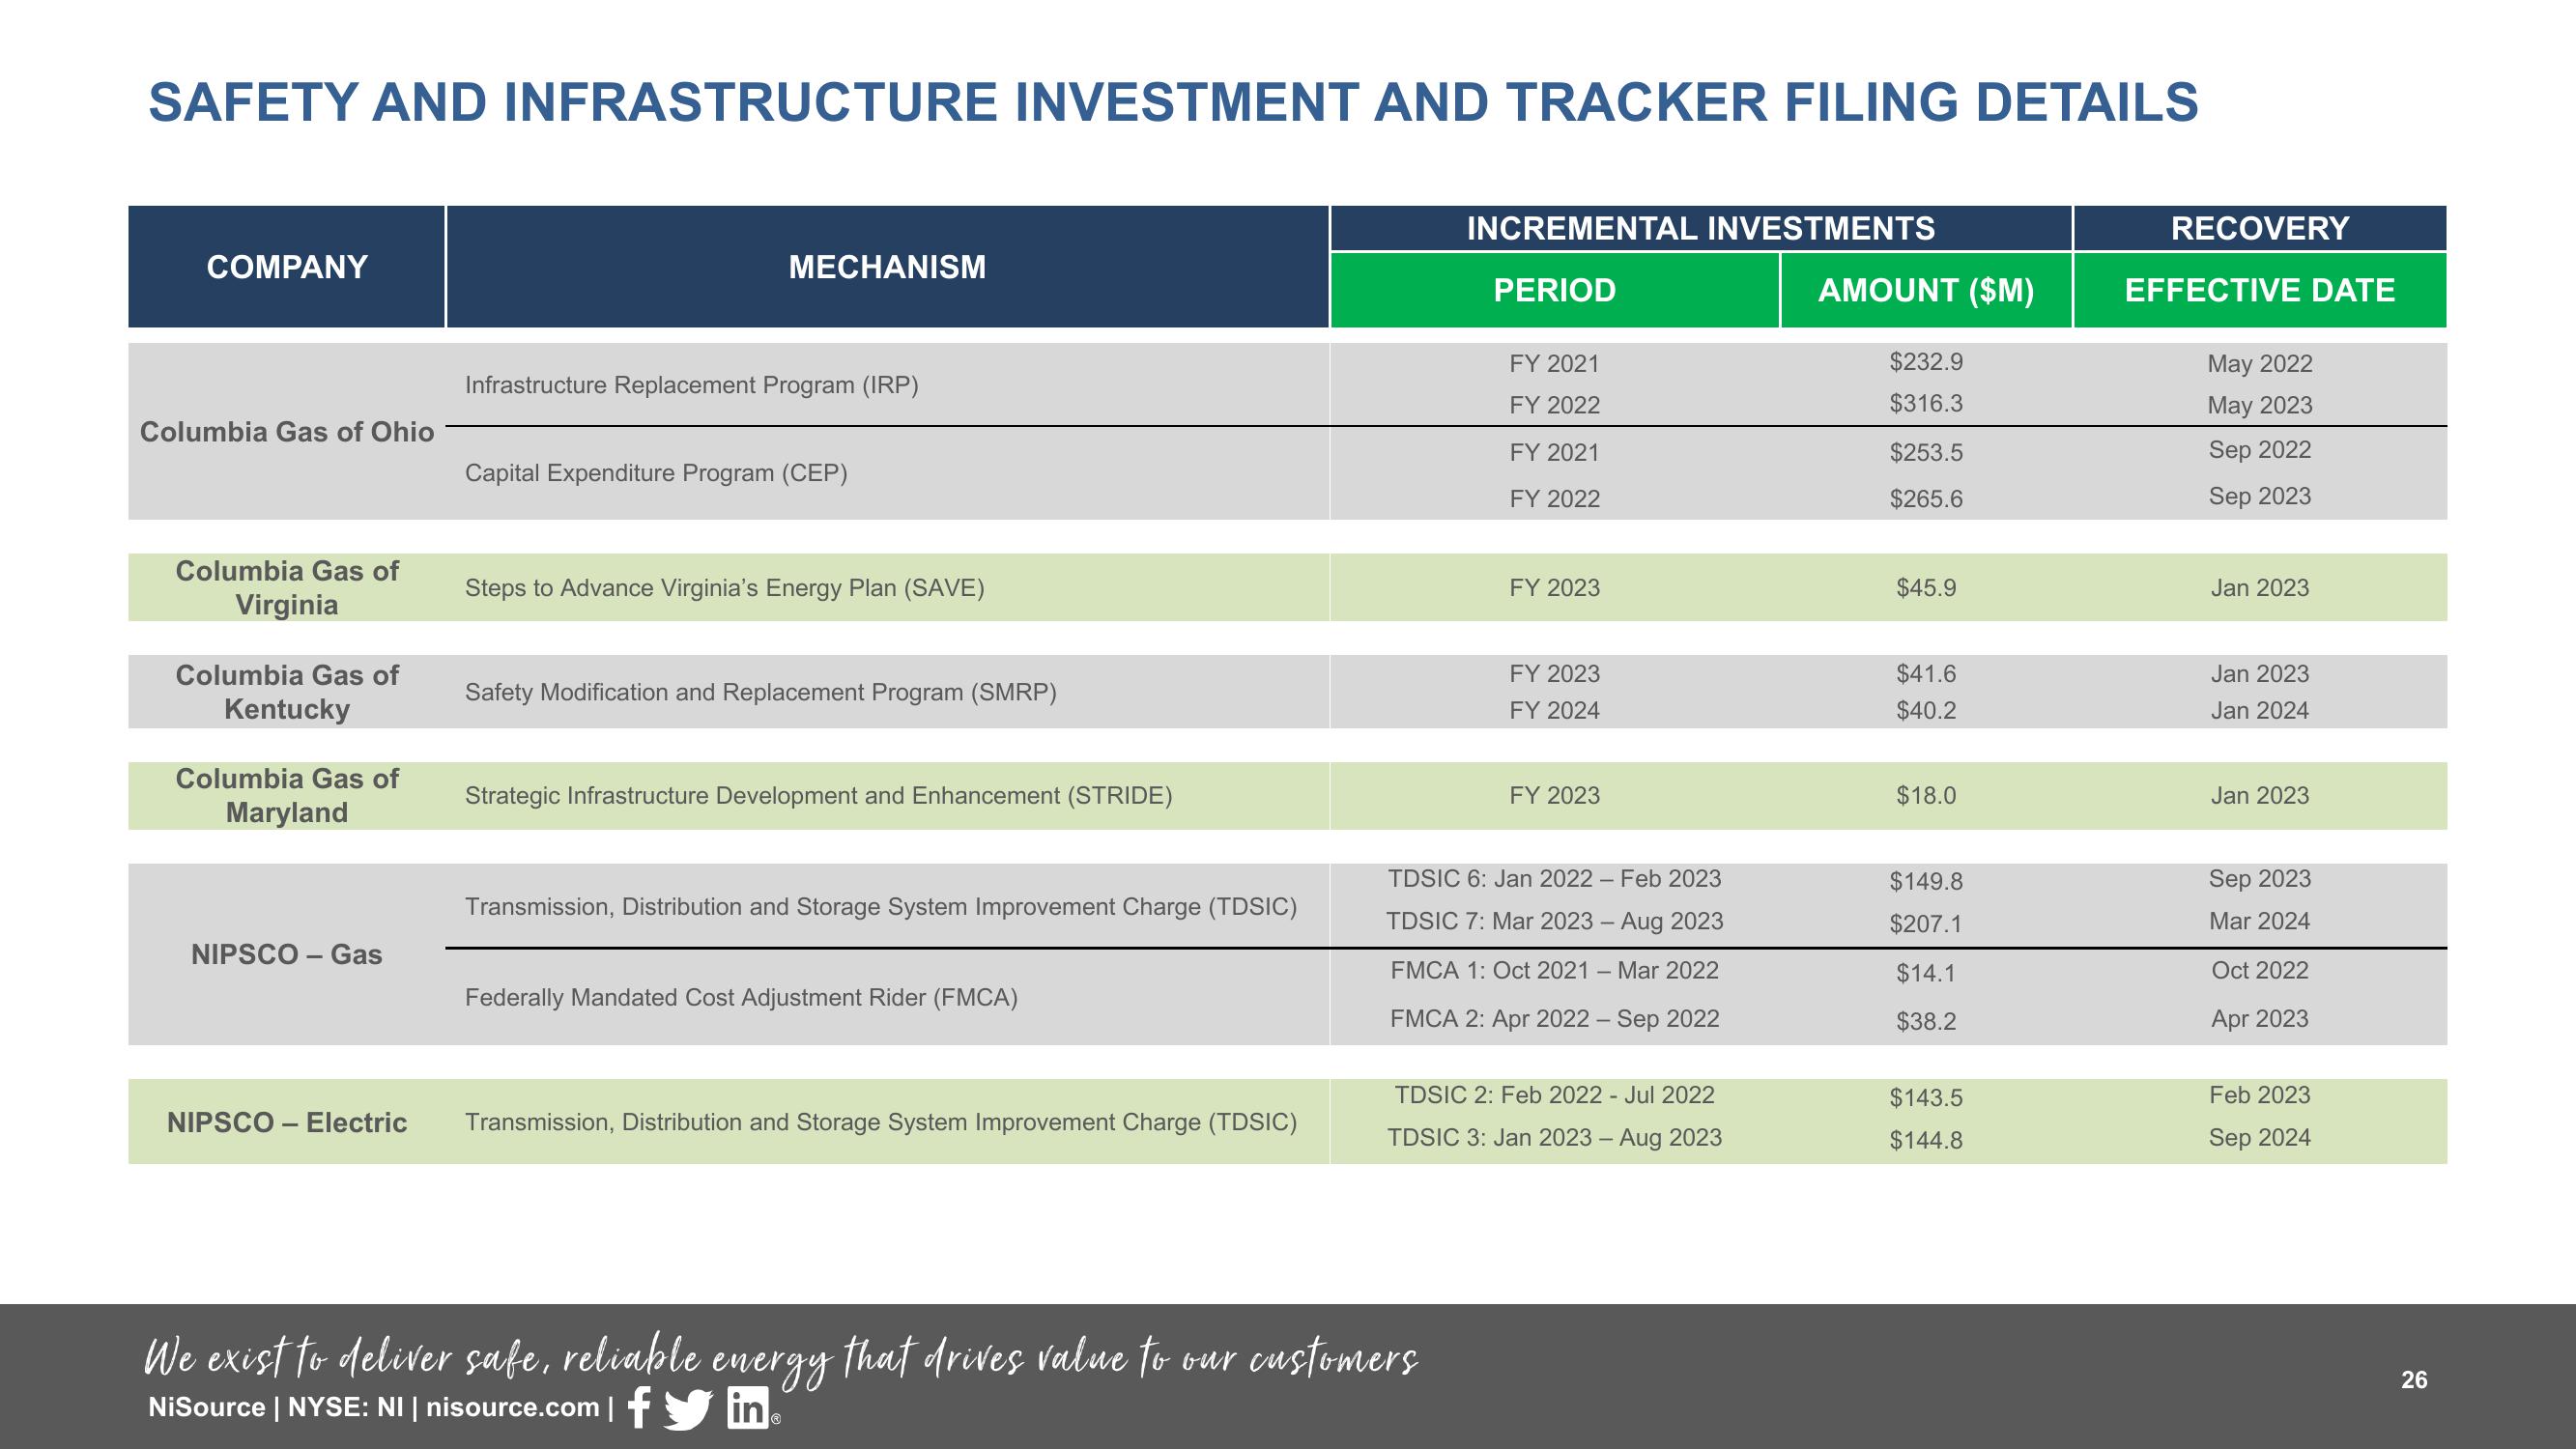This screenshot has width=2576, height=1449.
Task: Click the Twitter bird icon
Action: click(x=689, y=1409)
